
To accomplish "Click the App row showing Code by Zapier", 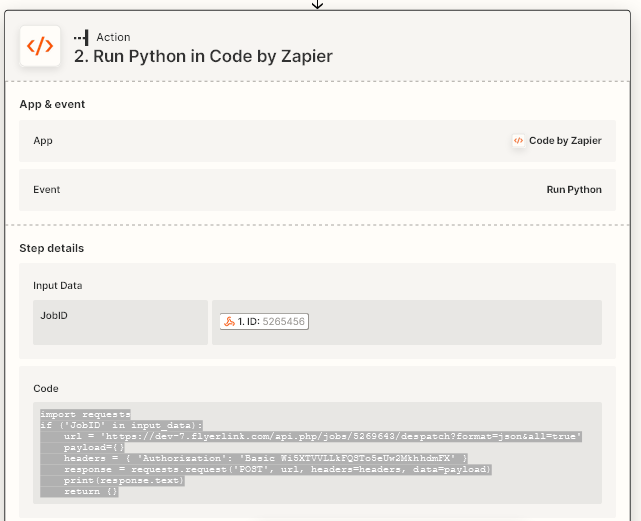I will click(x=317, y=141).
